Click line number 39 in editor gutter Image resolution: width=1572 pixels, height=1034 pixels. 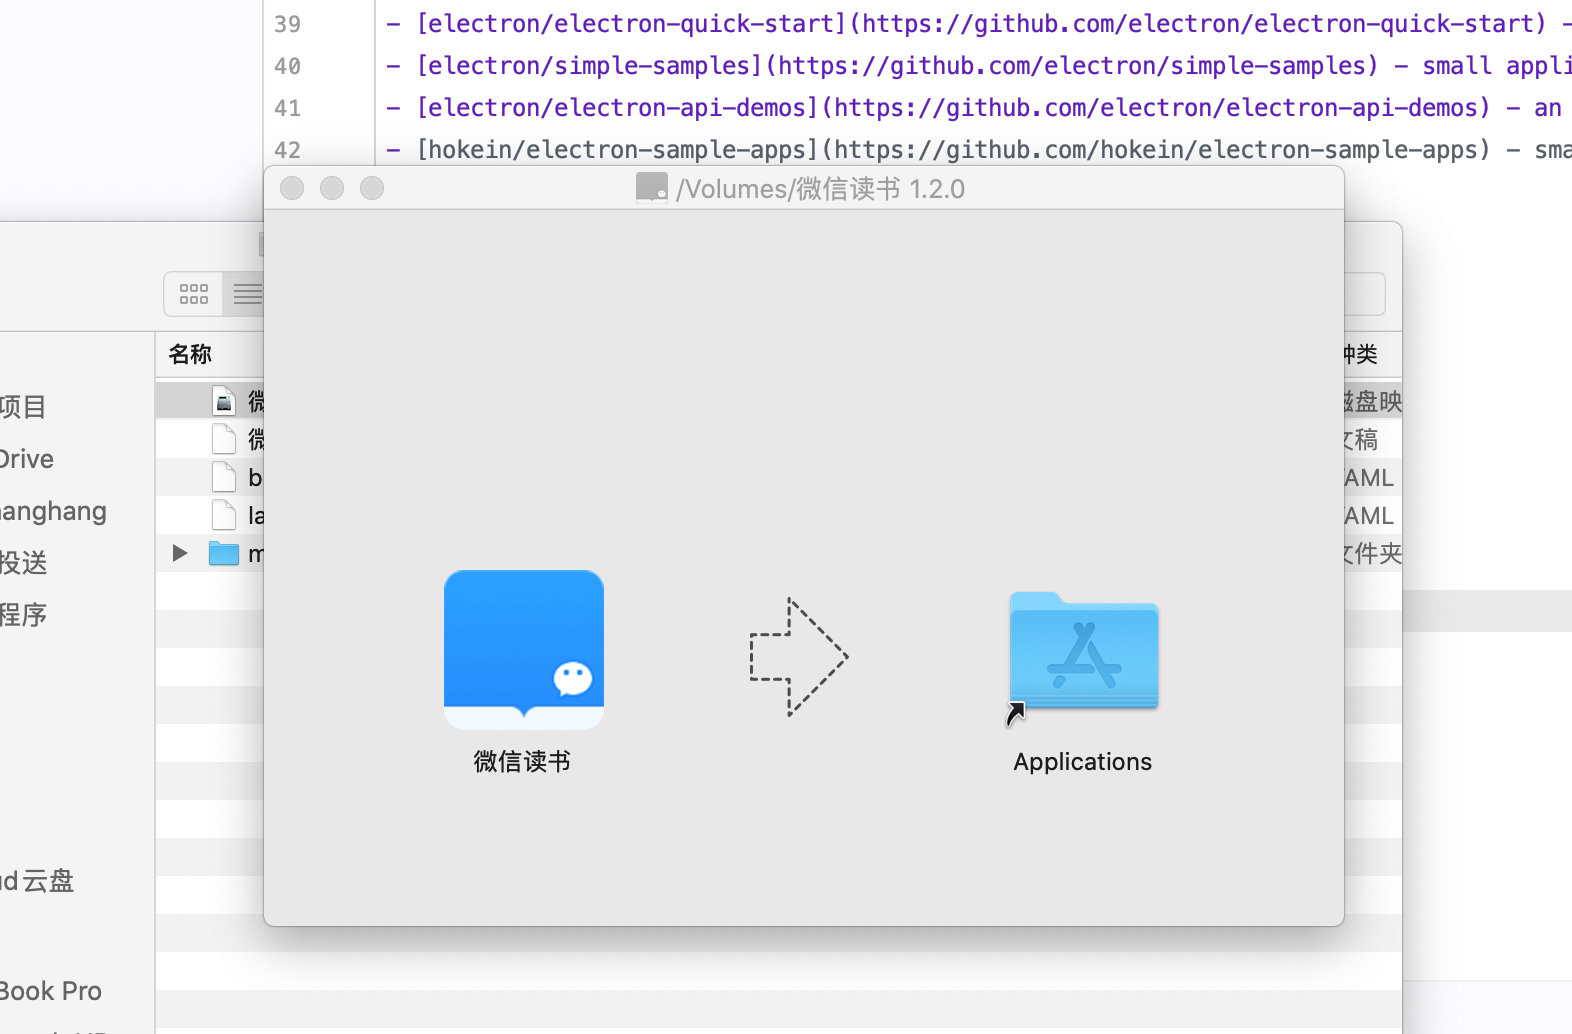(x=287, y=23)
